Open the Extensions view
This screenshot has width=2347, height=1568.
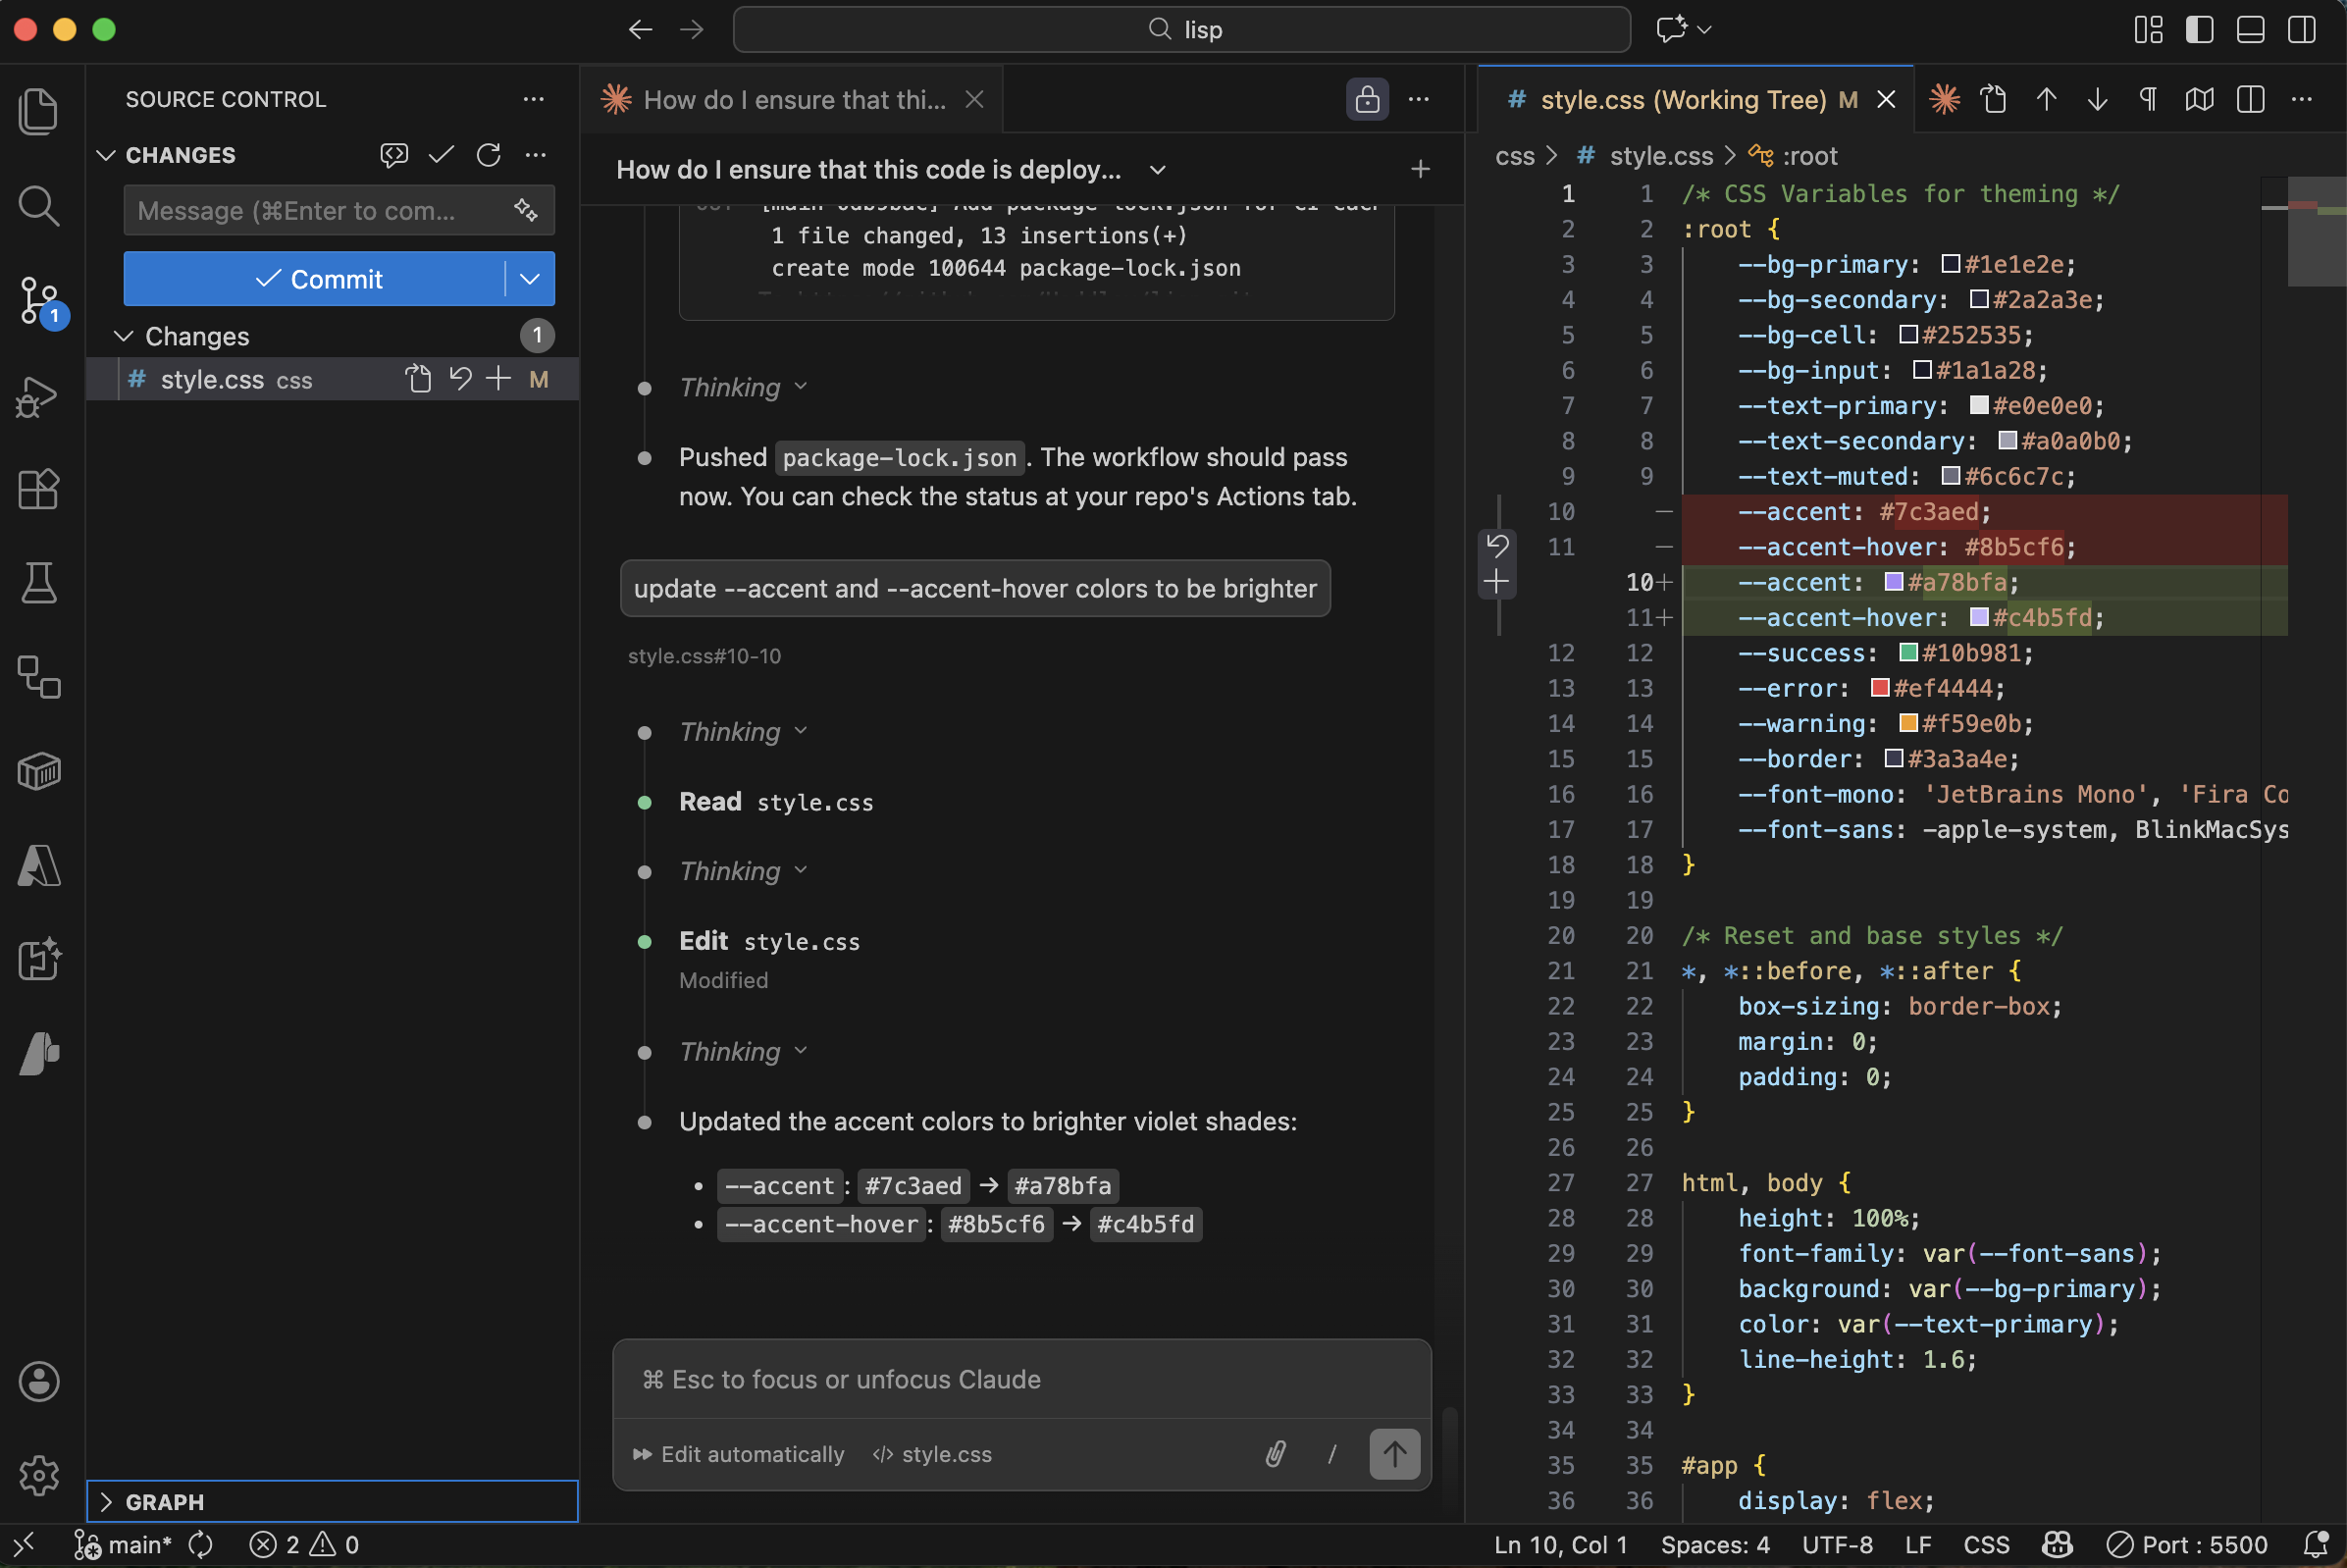pyautogui.click(x=39, y=489)
